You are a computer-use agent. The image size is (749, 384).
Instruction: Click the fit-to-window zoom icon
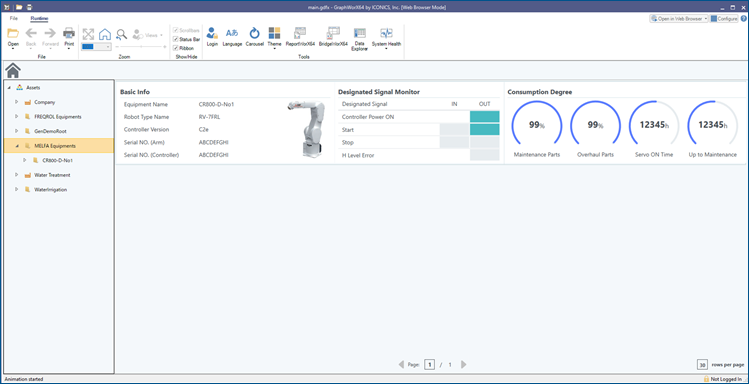[88, 34]
